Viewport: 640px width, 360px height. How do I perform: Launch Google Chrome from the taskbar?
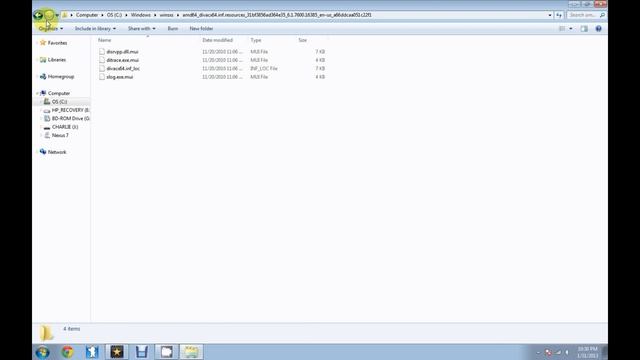pos(67,352)
